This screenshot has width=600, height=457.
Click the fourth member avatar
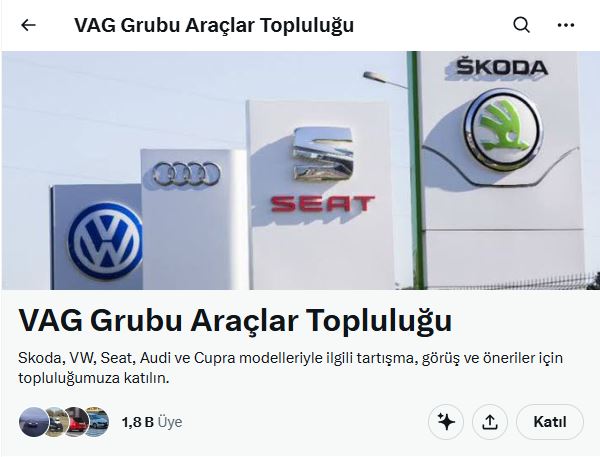[98, 422]
